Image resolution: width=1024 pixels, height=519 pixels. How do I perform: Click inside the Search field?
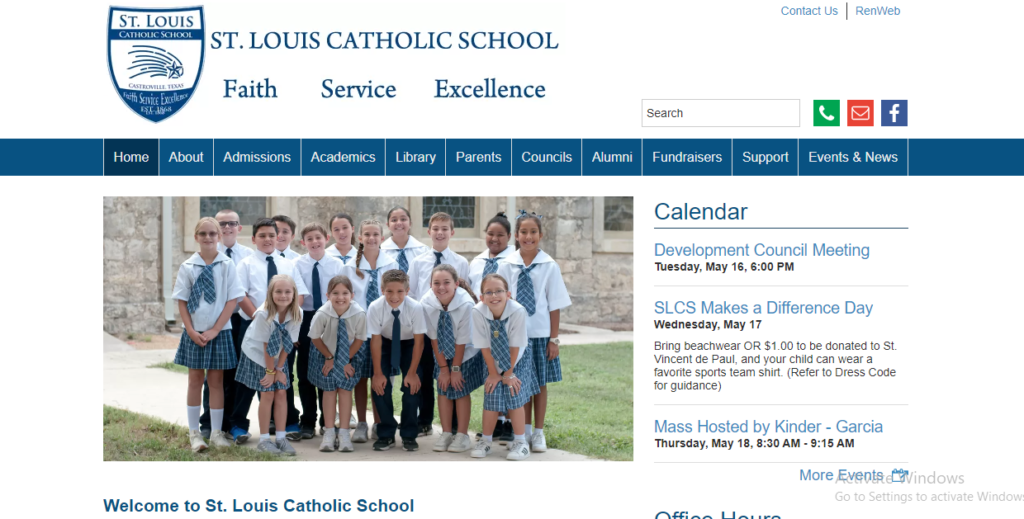click(720, 113)
